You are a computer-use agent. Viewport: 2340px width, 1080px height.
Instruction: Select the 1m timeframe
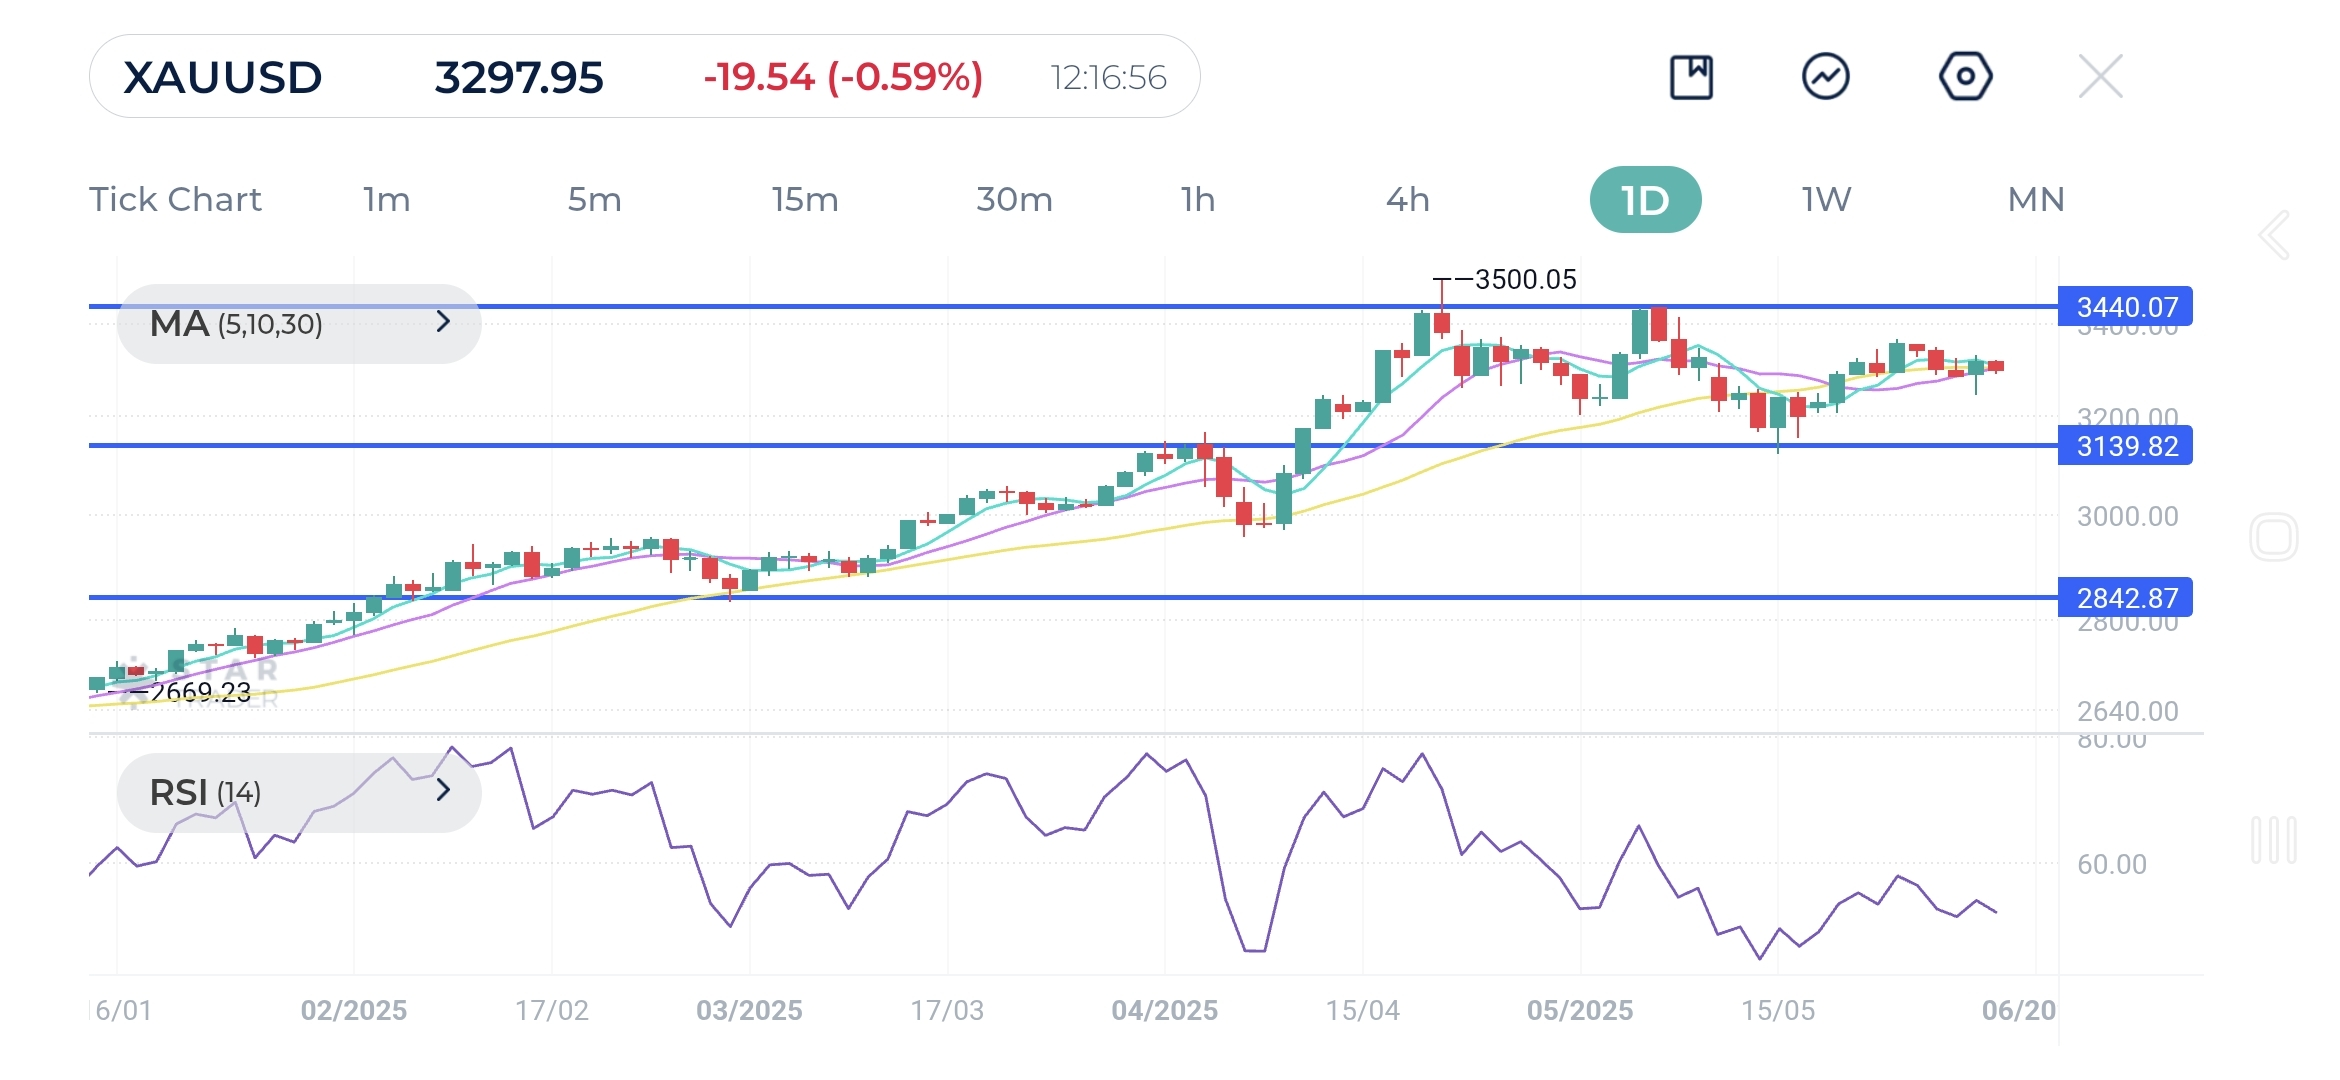tap(385, 199)
